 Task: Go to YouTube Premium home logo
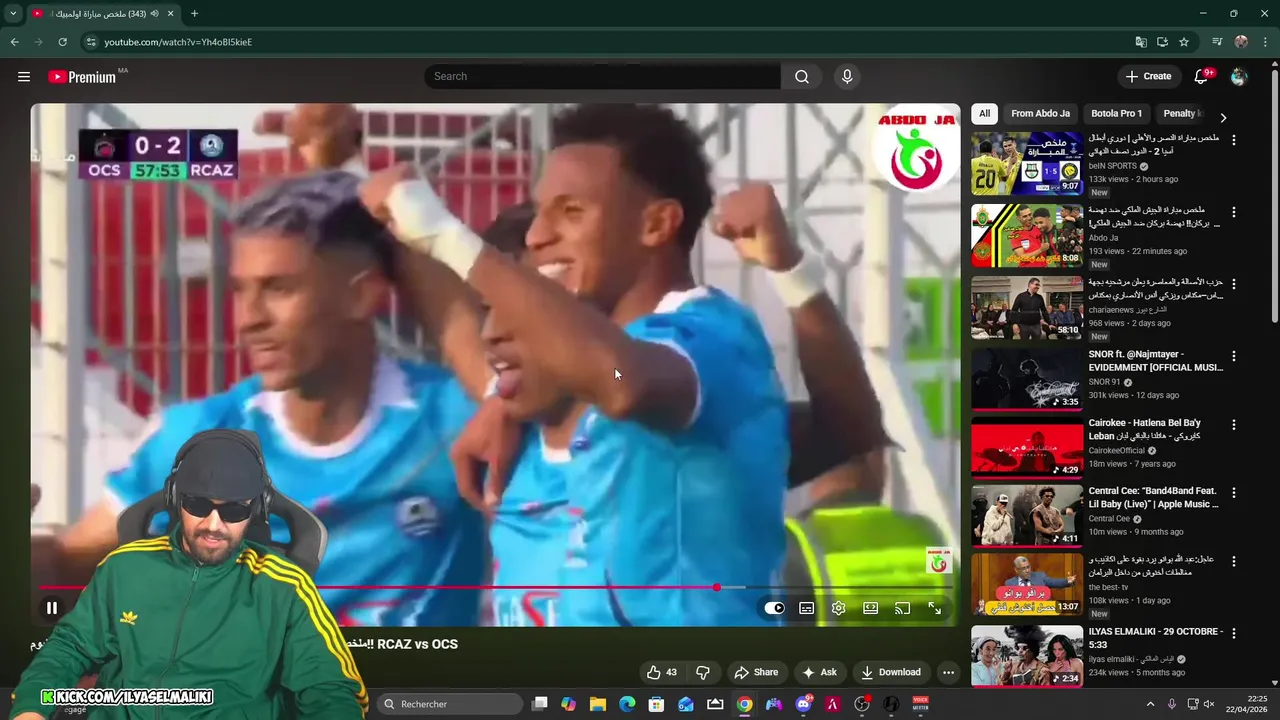tap(82, 77)
